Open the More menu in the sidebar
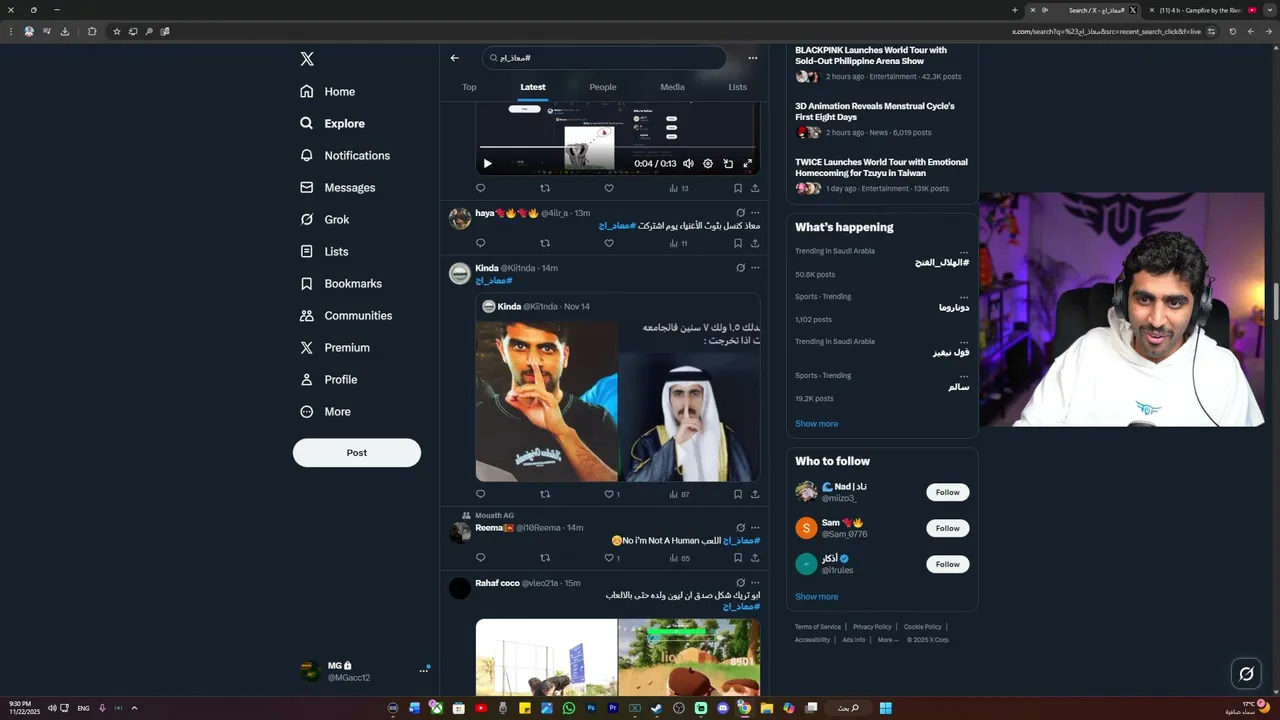1280x720 pixels. click(x=325, y=411)
